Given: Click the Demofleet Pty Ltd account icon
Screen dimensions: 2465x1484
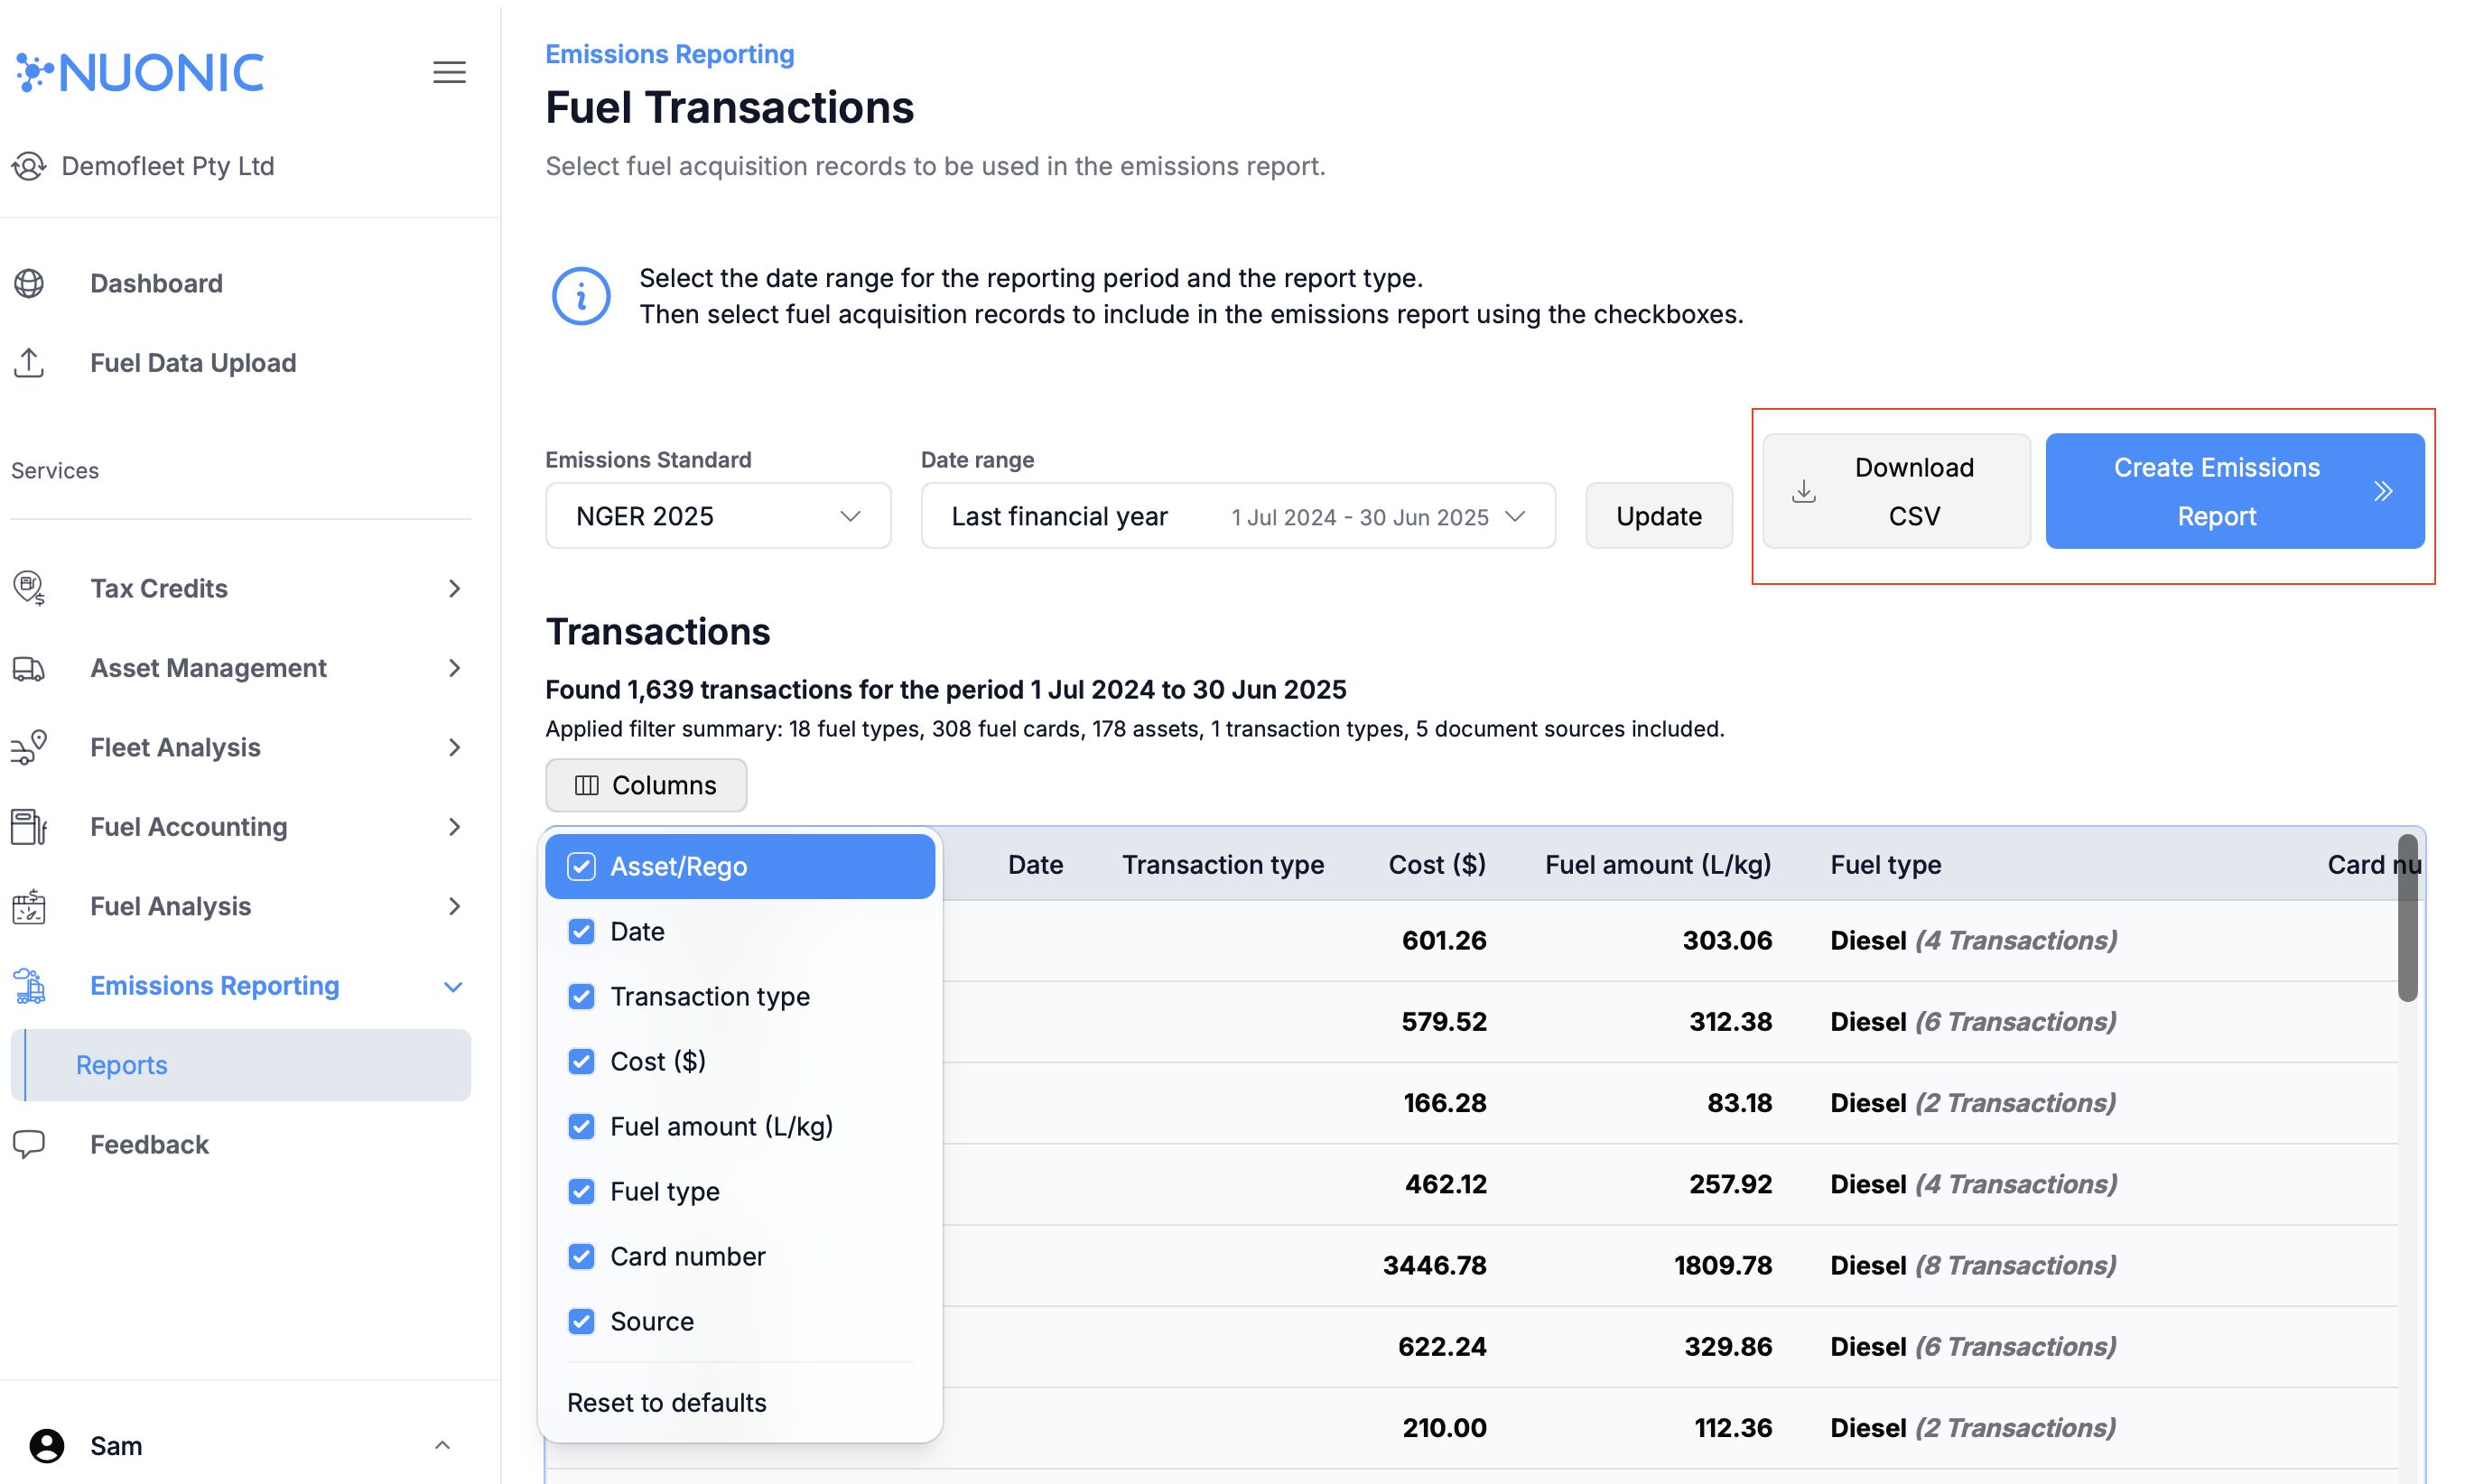Looking at the screenshot, I should tap(29, 166).
